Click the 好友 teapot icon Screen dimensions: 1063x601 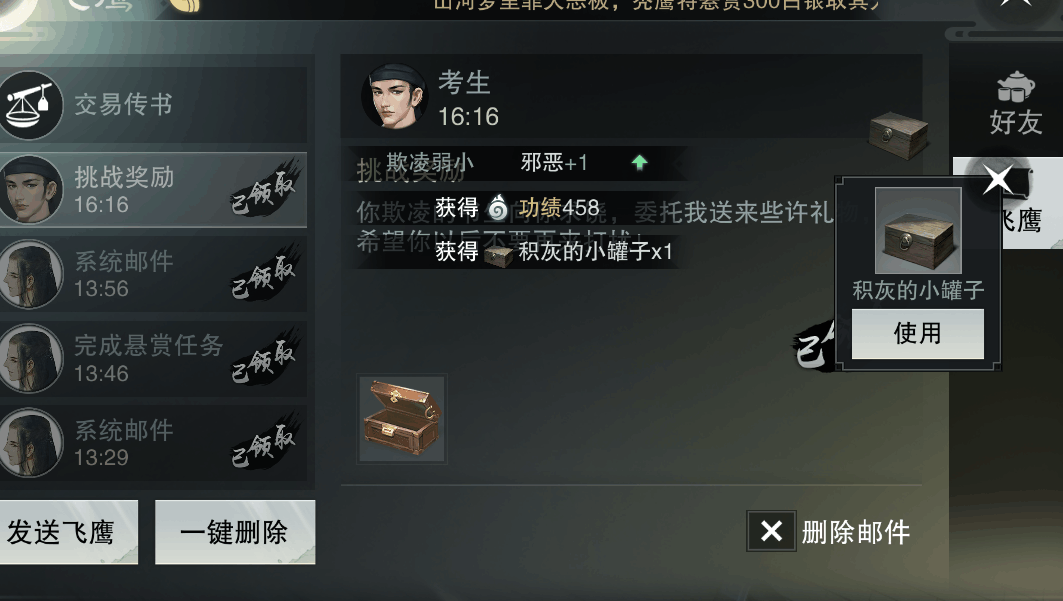click(1015, 87)
